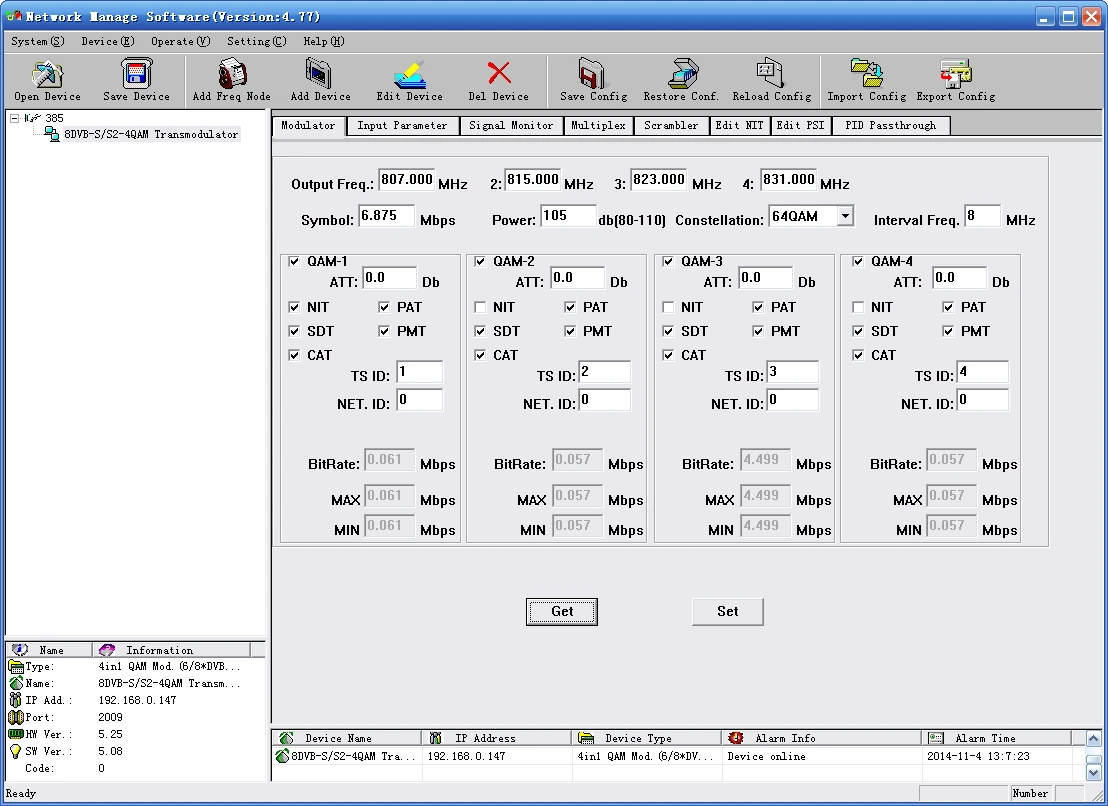Enable the NIT checkbox under QAM-2
1108x806 pixels.
click(481, 307)
